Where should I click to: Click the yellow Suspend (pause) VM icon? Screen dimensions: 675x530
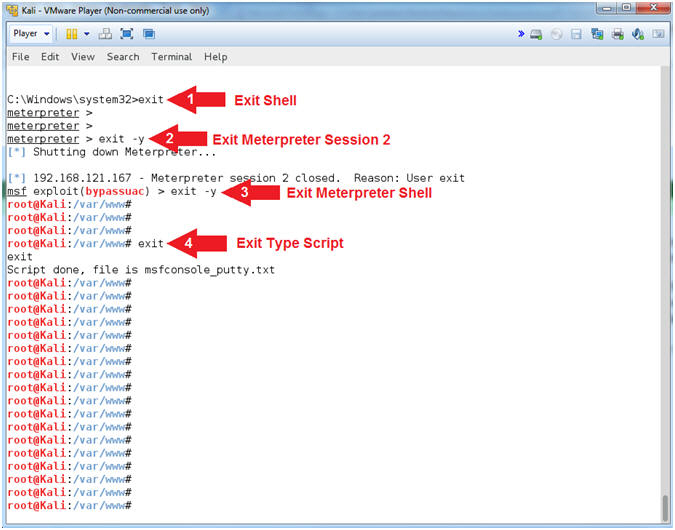tap(71, 34)
